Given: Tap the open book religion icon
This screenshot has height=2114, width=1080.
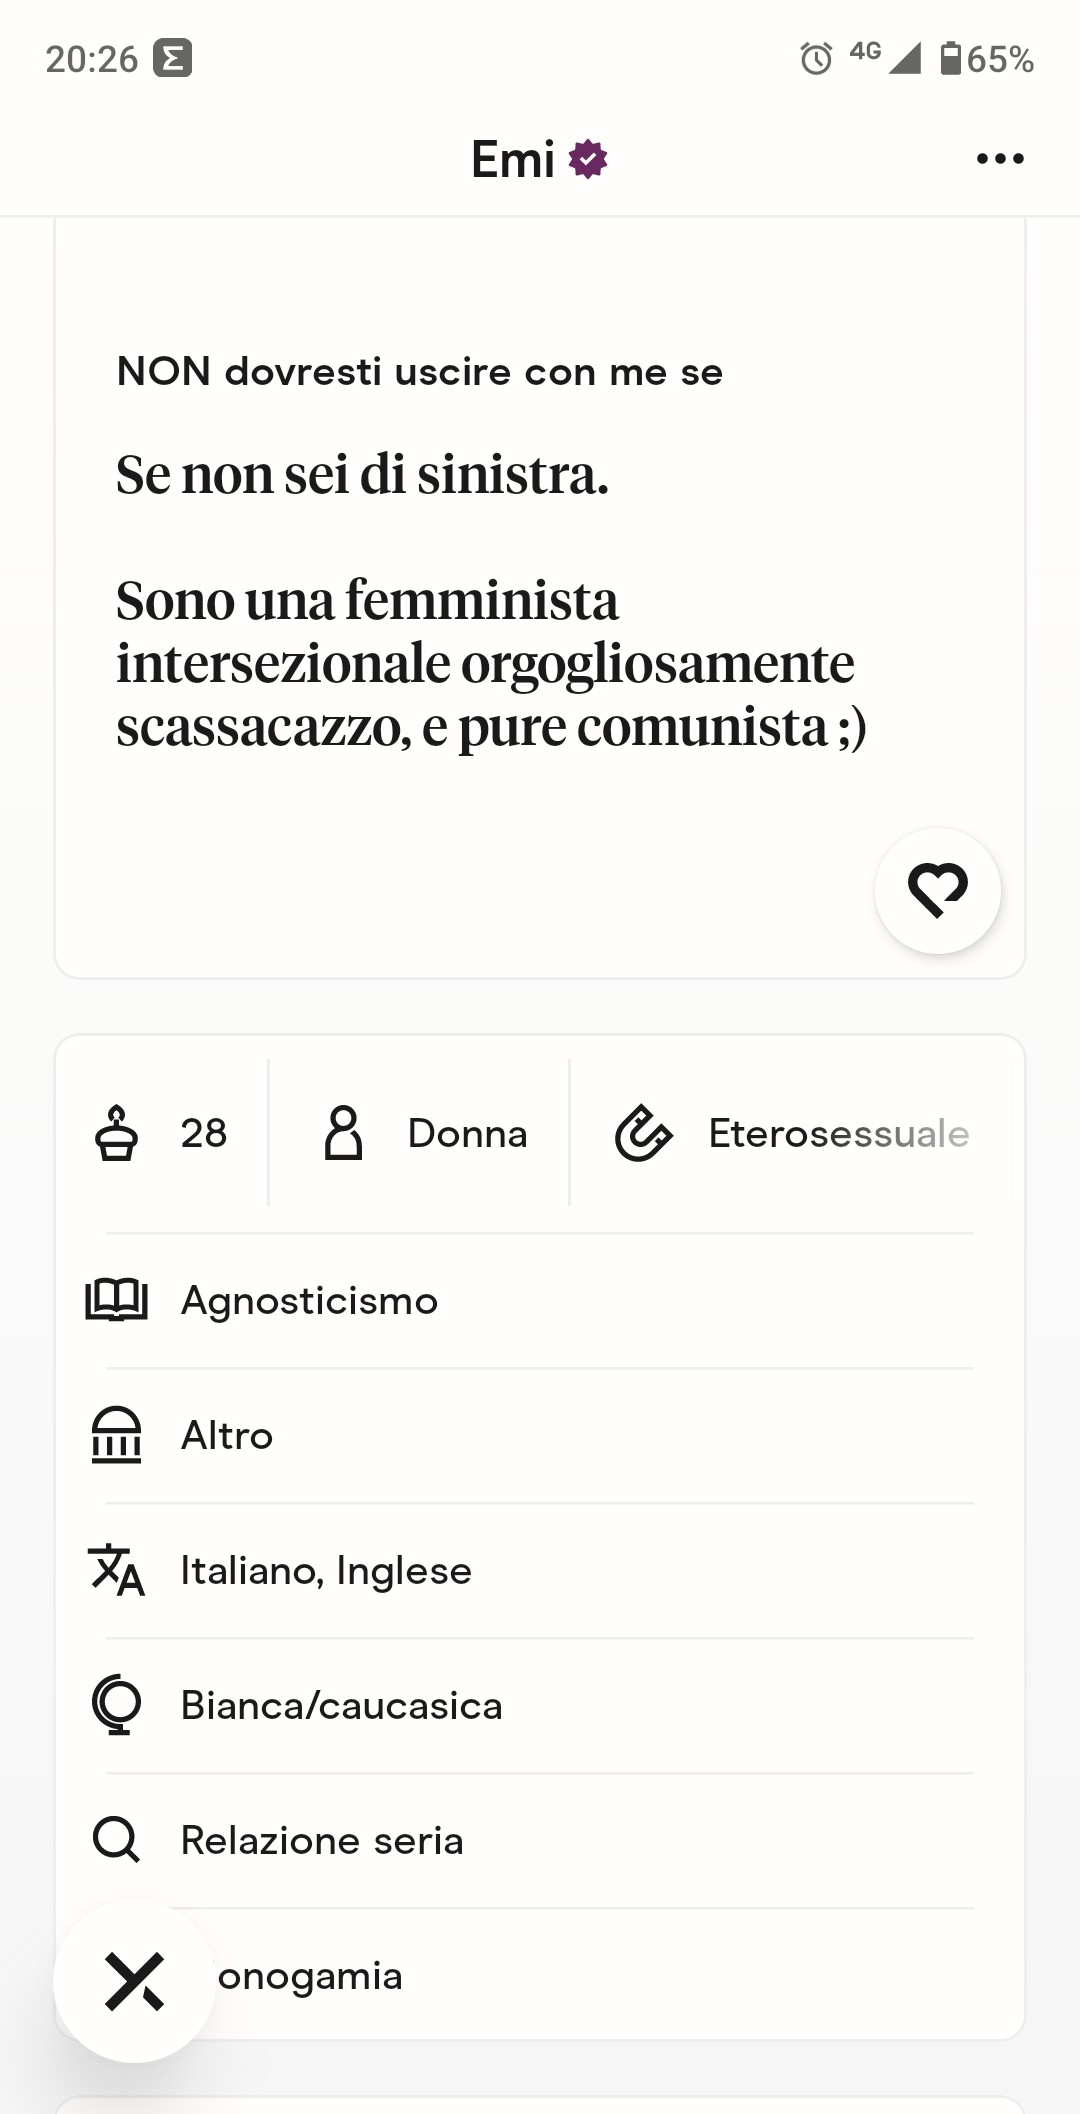Looking at the screenshot, I should 116,1300.
